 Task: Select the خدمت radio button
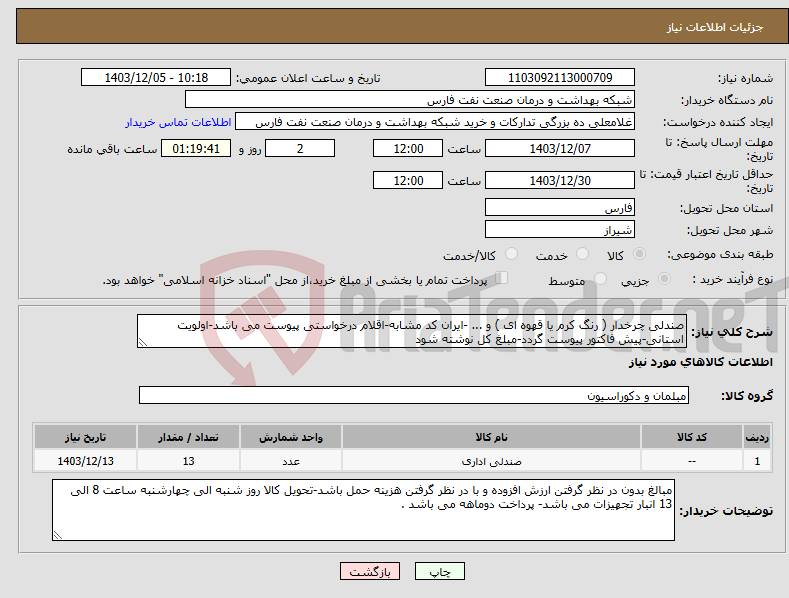(582, 254)
